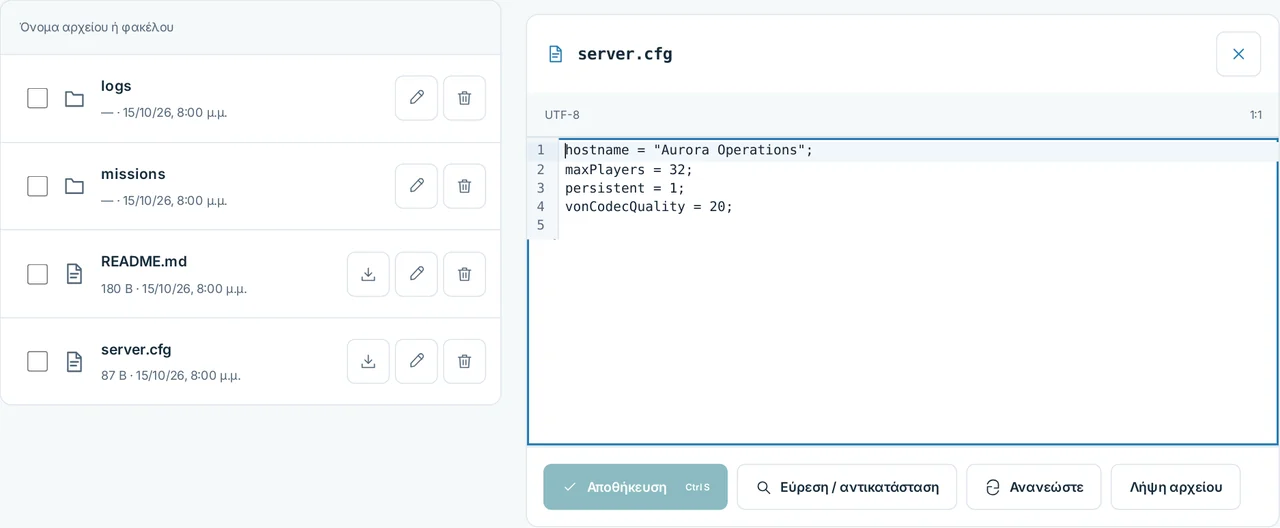Click the Λήψη αρχείου download button
1280x528 pixels.
[x=1175, y=487]
